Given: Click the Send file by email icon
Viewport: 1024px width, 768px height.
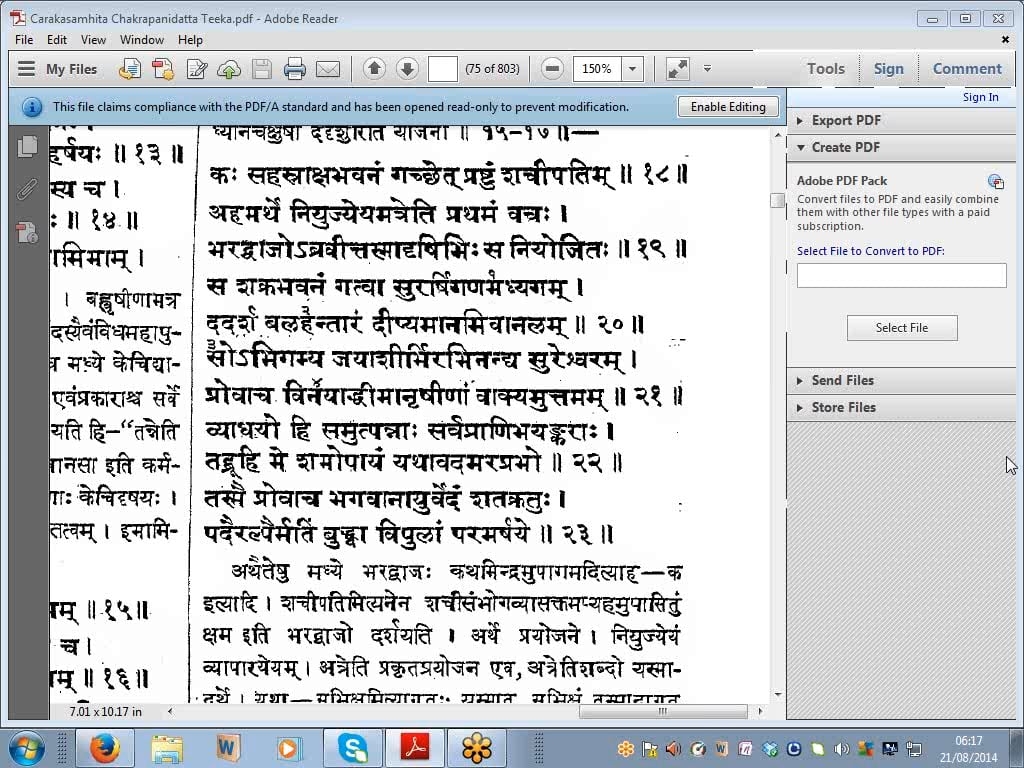Looking at the screenshot, I should click(327, 69).
